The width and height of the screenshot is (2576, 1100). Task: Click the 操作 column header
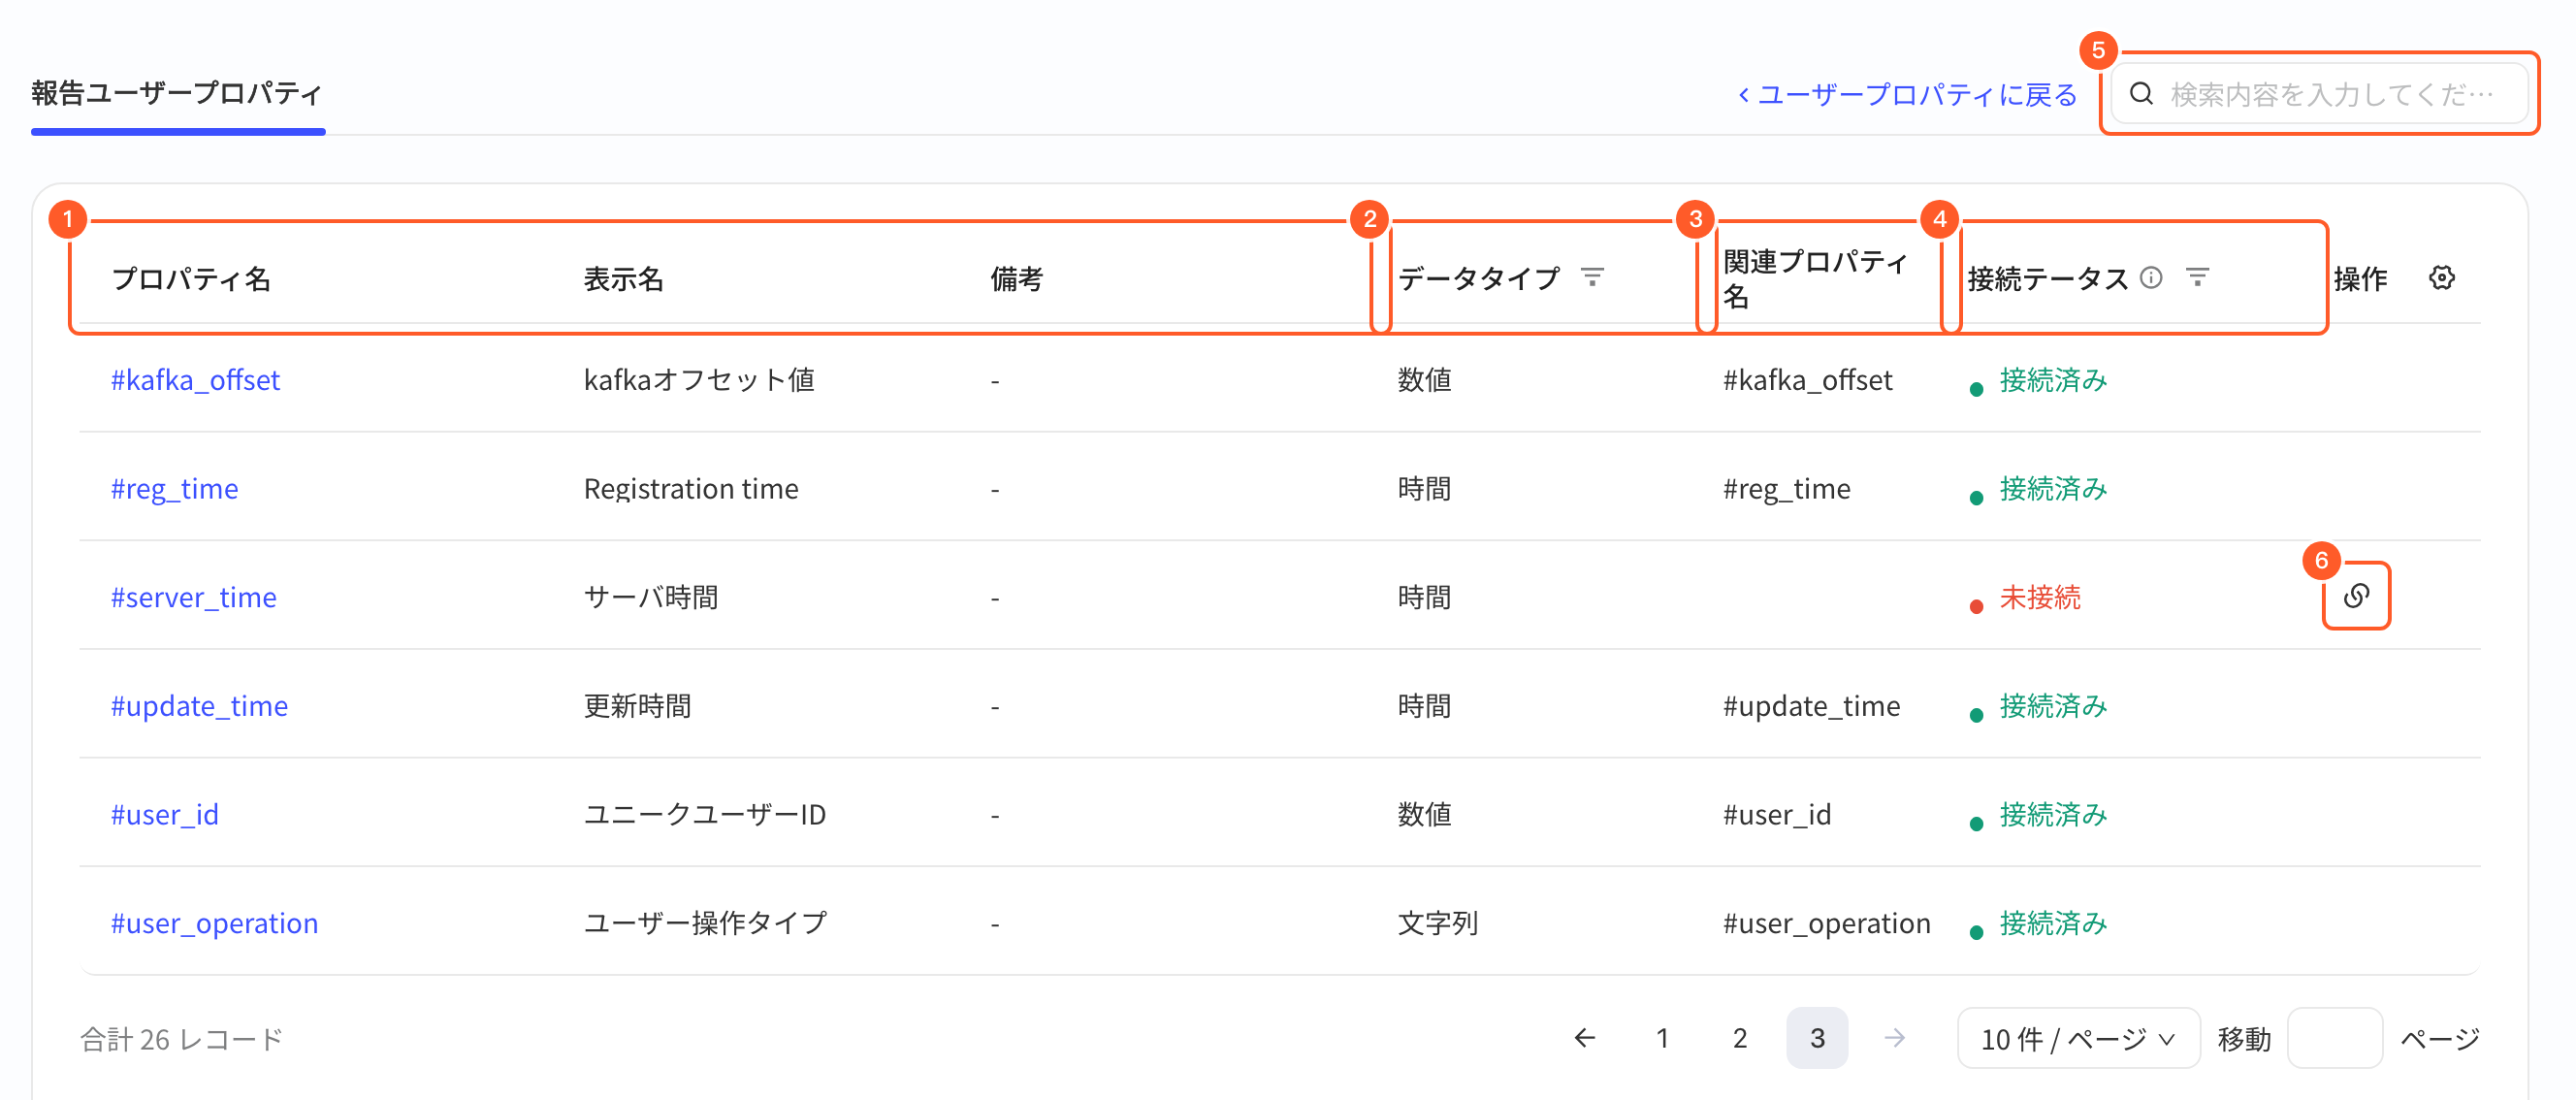[x=2360, y=278]
